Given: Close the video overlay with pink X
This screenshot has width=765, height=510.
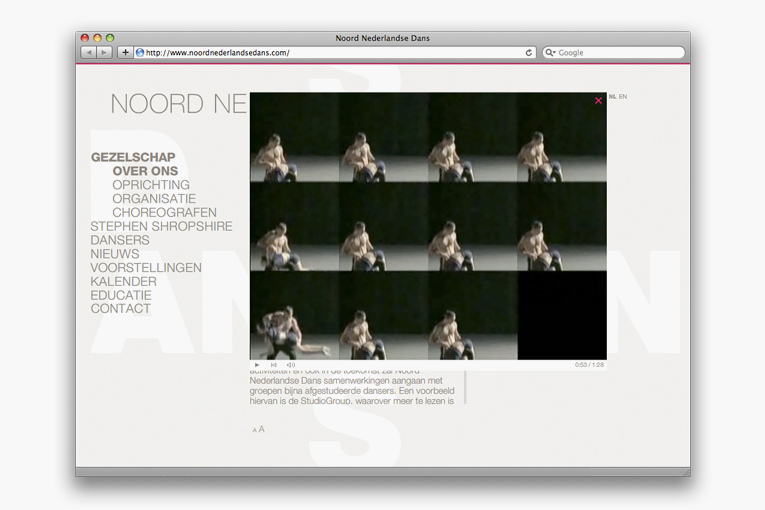Looking at the screenshot, I should click(x=598, y=101).
